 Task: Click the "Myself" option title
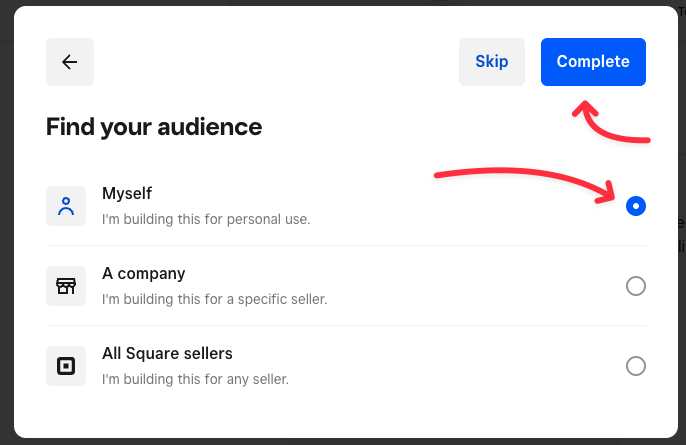click(127, 193)
